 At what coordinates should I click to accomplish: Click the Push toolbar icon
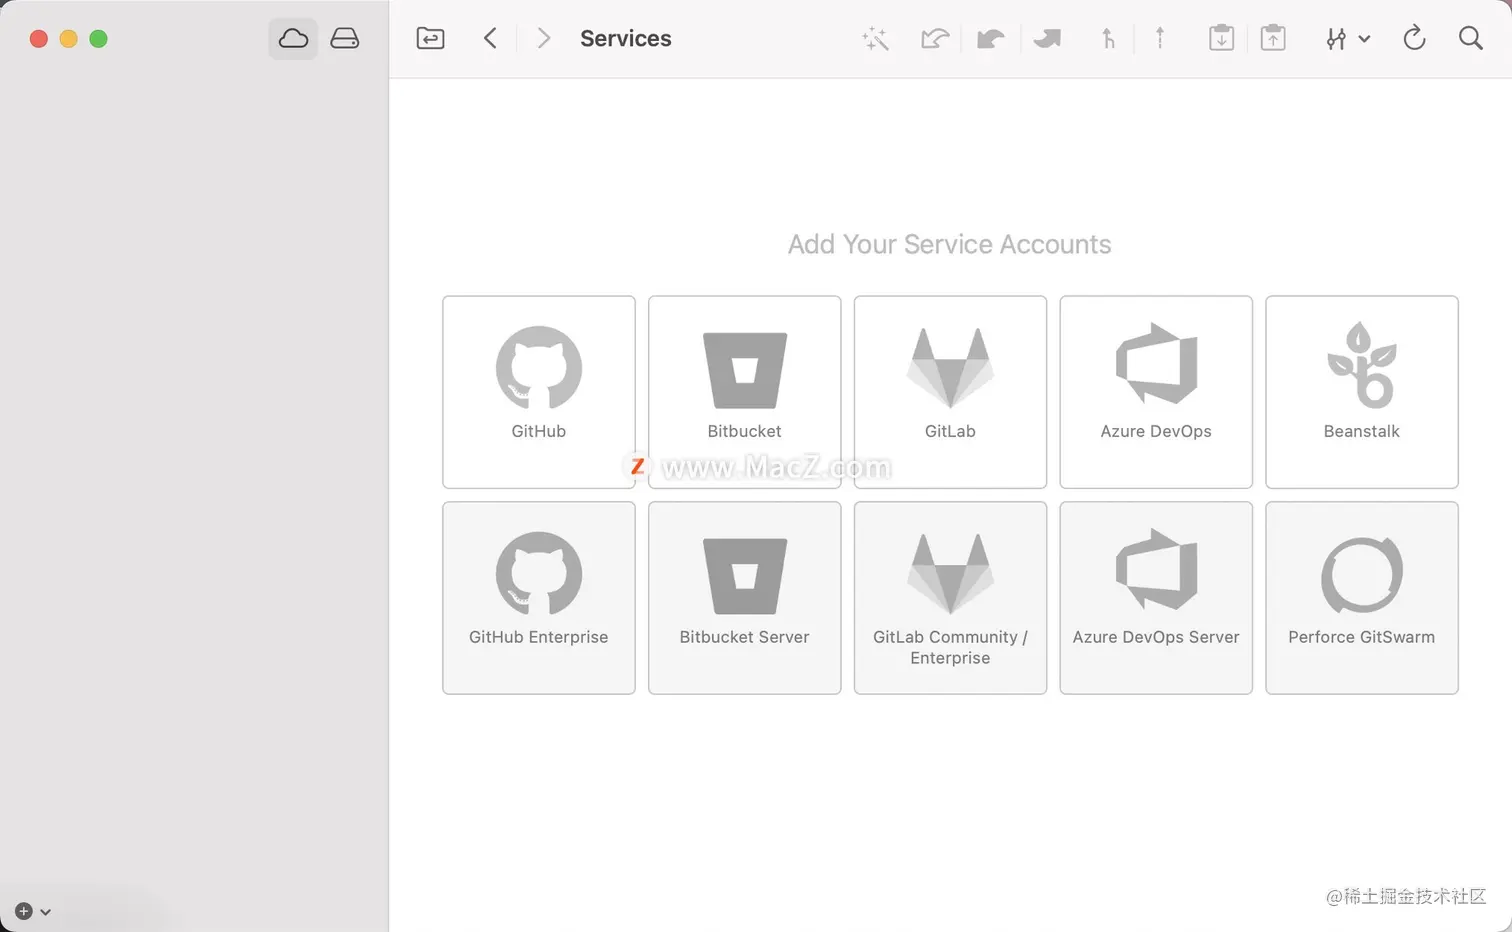tap(1047, 39)
